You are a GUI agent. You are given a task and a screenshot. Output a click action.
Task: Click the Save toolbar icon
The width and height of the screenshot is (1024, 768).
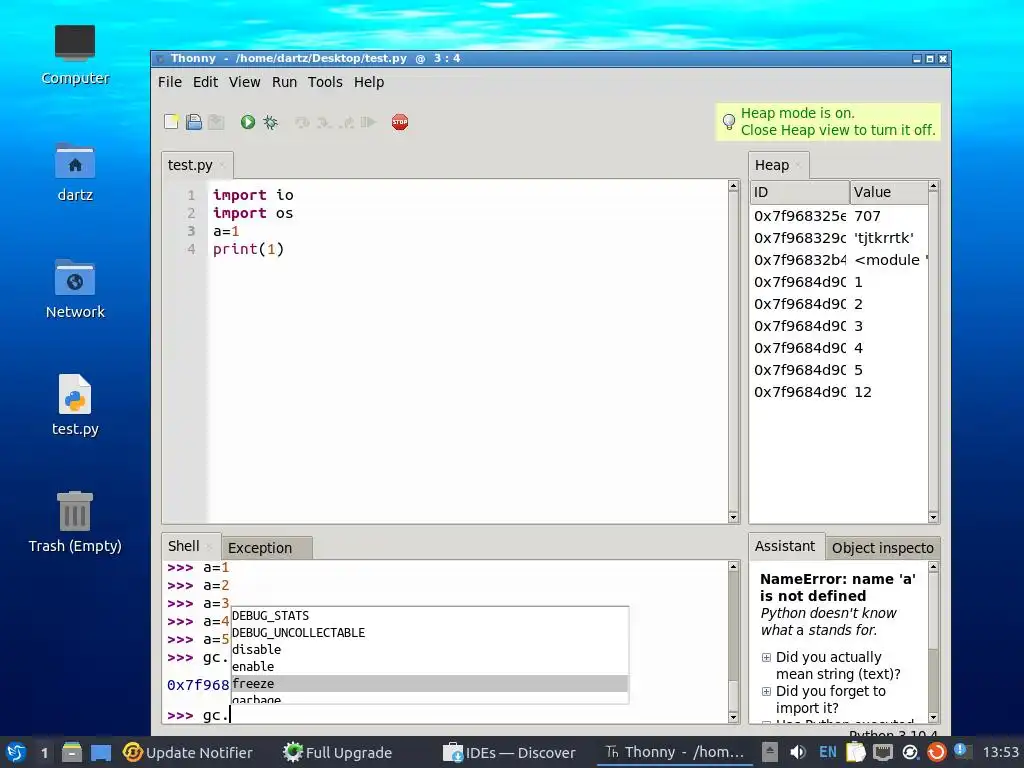[216, 122]
